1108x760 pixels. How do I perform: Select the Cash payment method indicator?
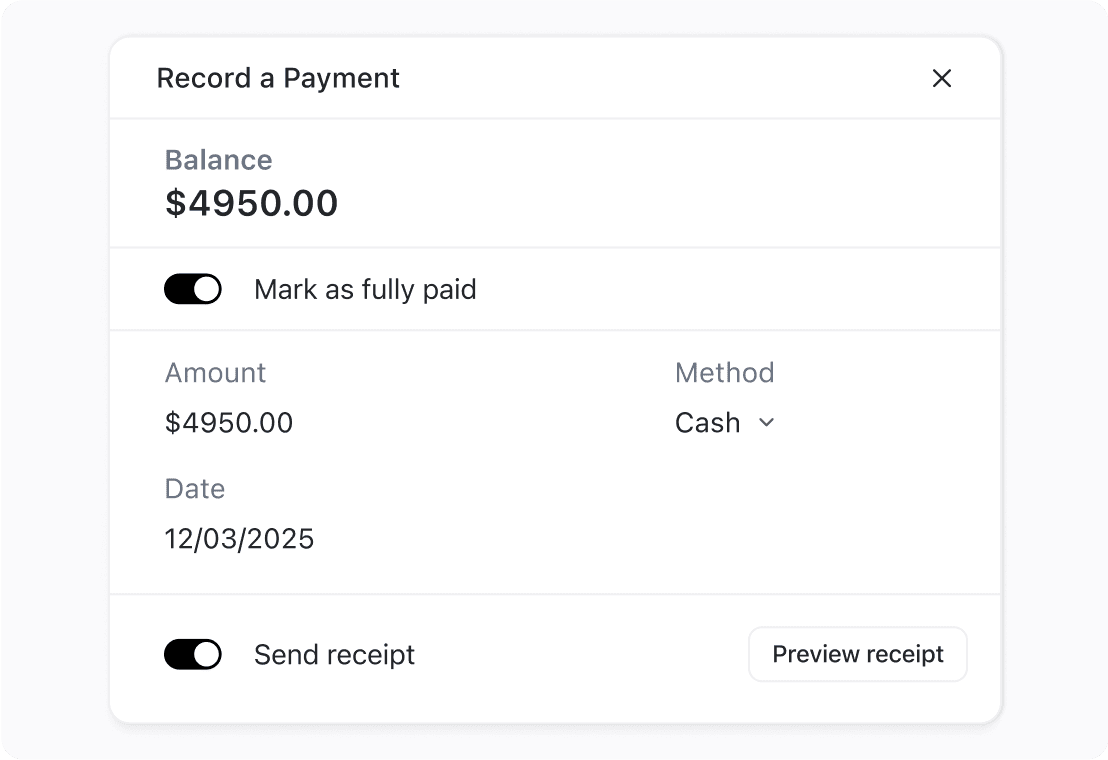coord(706,423)
